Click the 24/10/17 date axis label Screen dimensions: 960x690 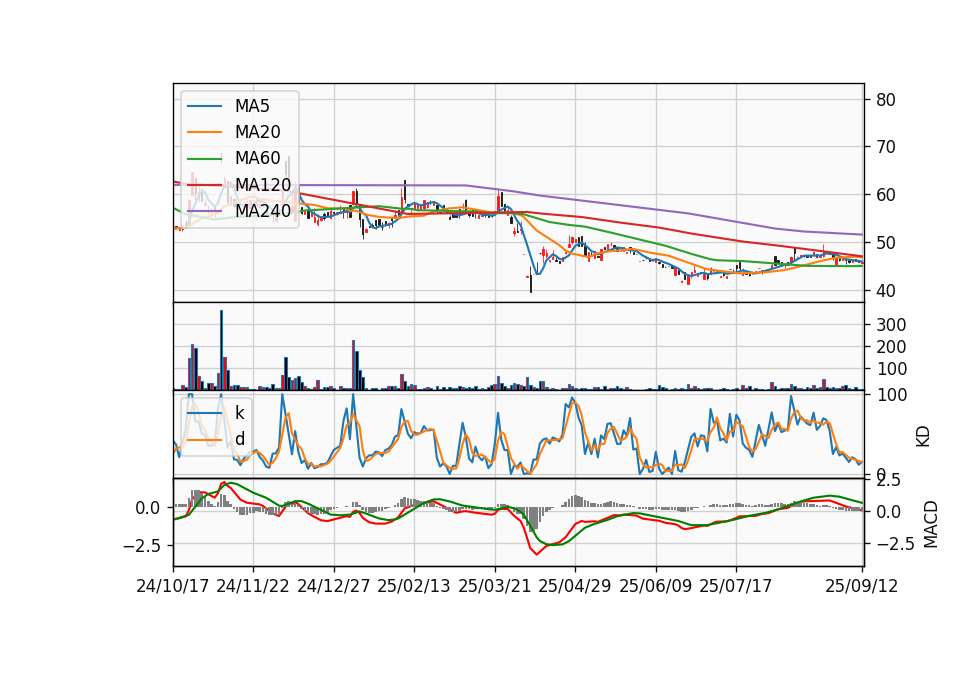(x=173, y=586)
